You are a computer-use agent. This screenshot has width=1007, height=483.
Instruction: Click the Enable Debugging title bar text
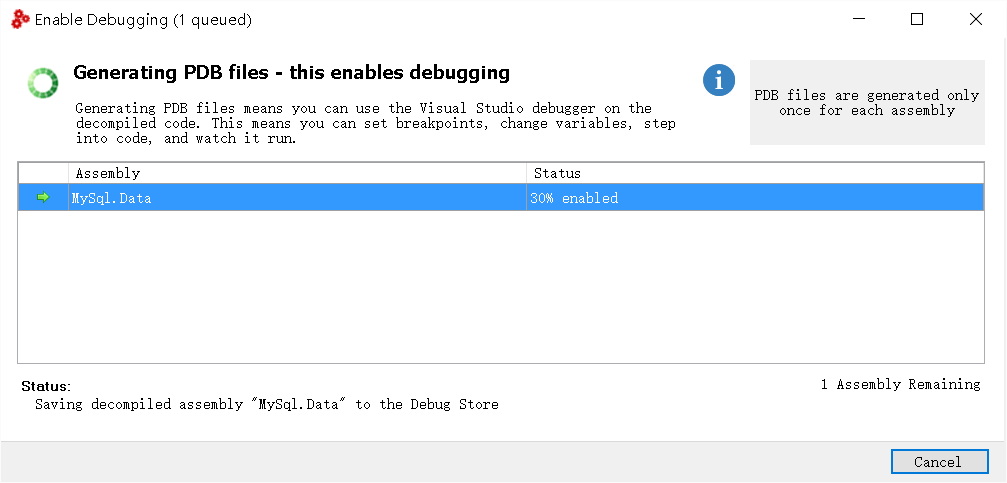tap(143, 20)
